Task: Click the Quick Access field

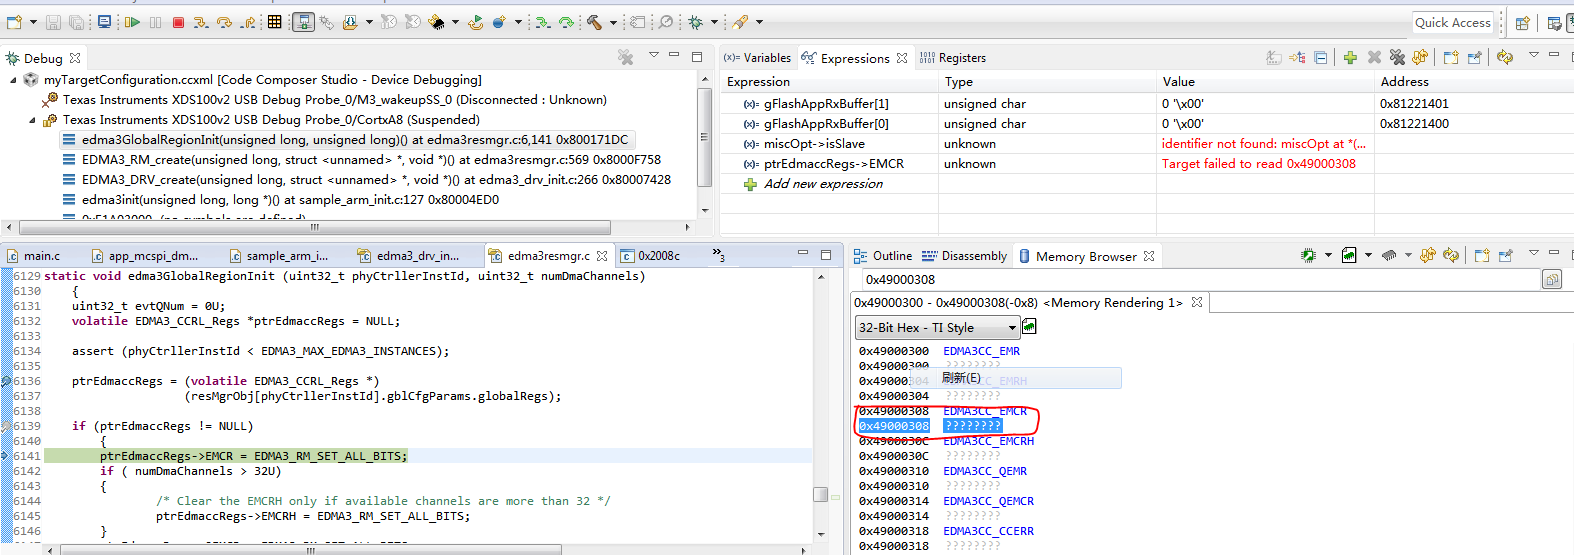Action: pos(1452,22)
